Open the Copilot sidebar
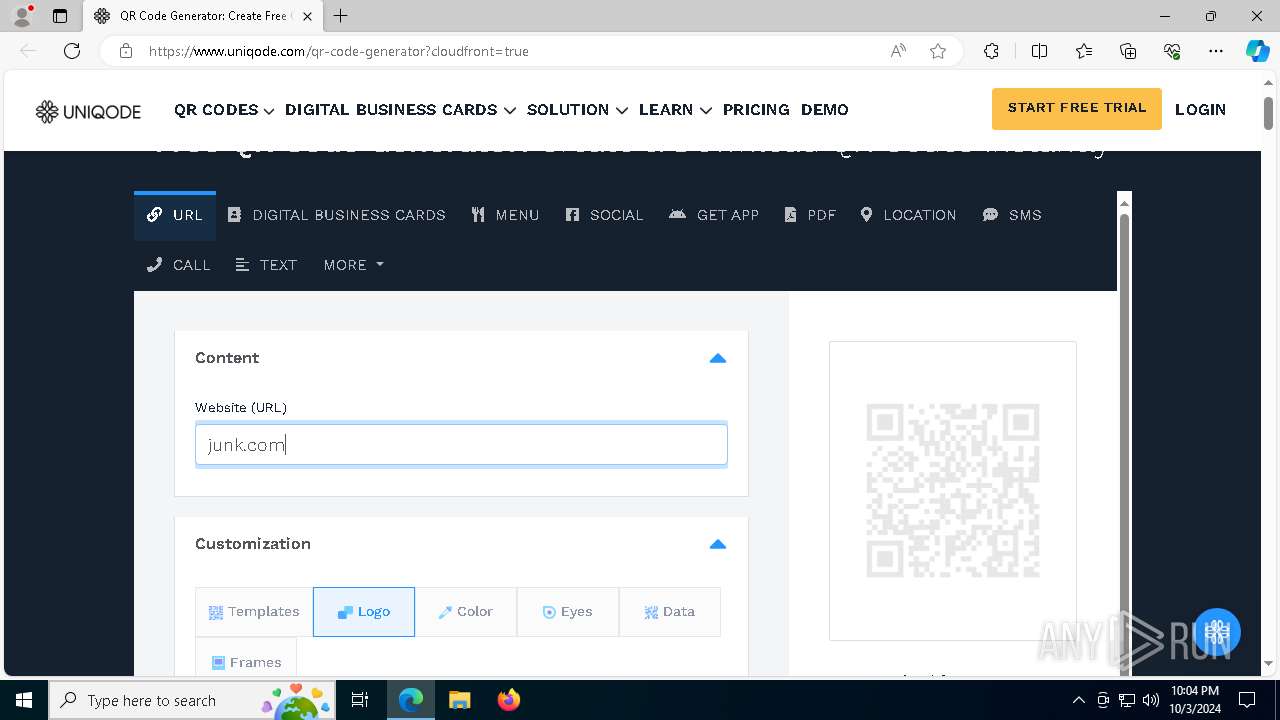Viewport: 1280px width, 720px height. pos(1257,51)
